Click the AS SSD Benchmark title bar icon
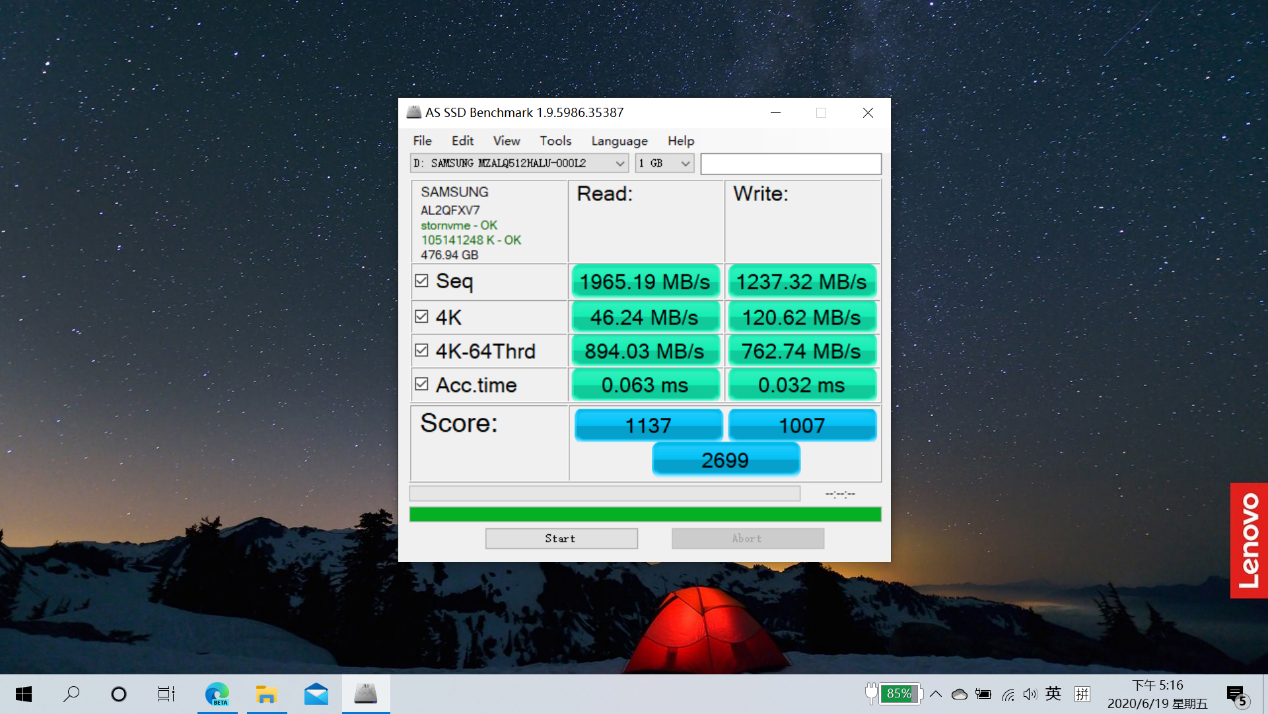The image size is (1268, 714). click(414, 112)
